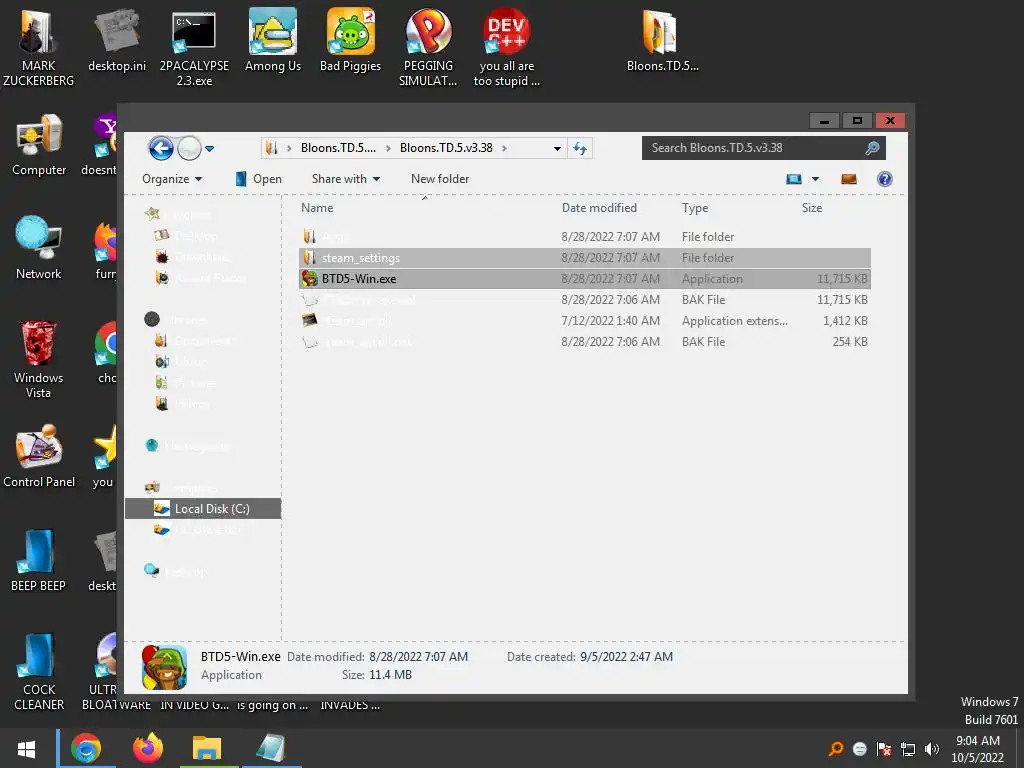Select the desktop.ini file at top of desktop
1024x768 pixels.
117,40
